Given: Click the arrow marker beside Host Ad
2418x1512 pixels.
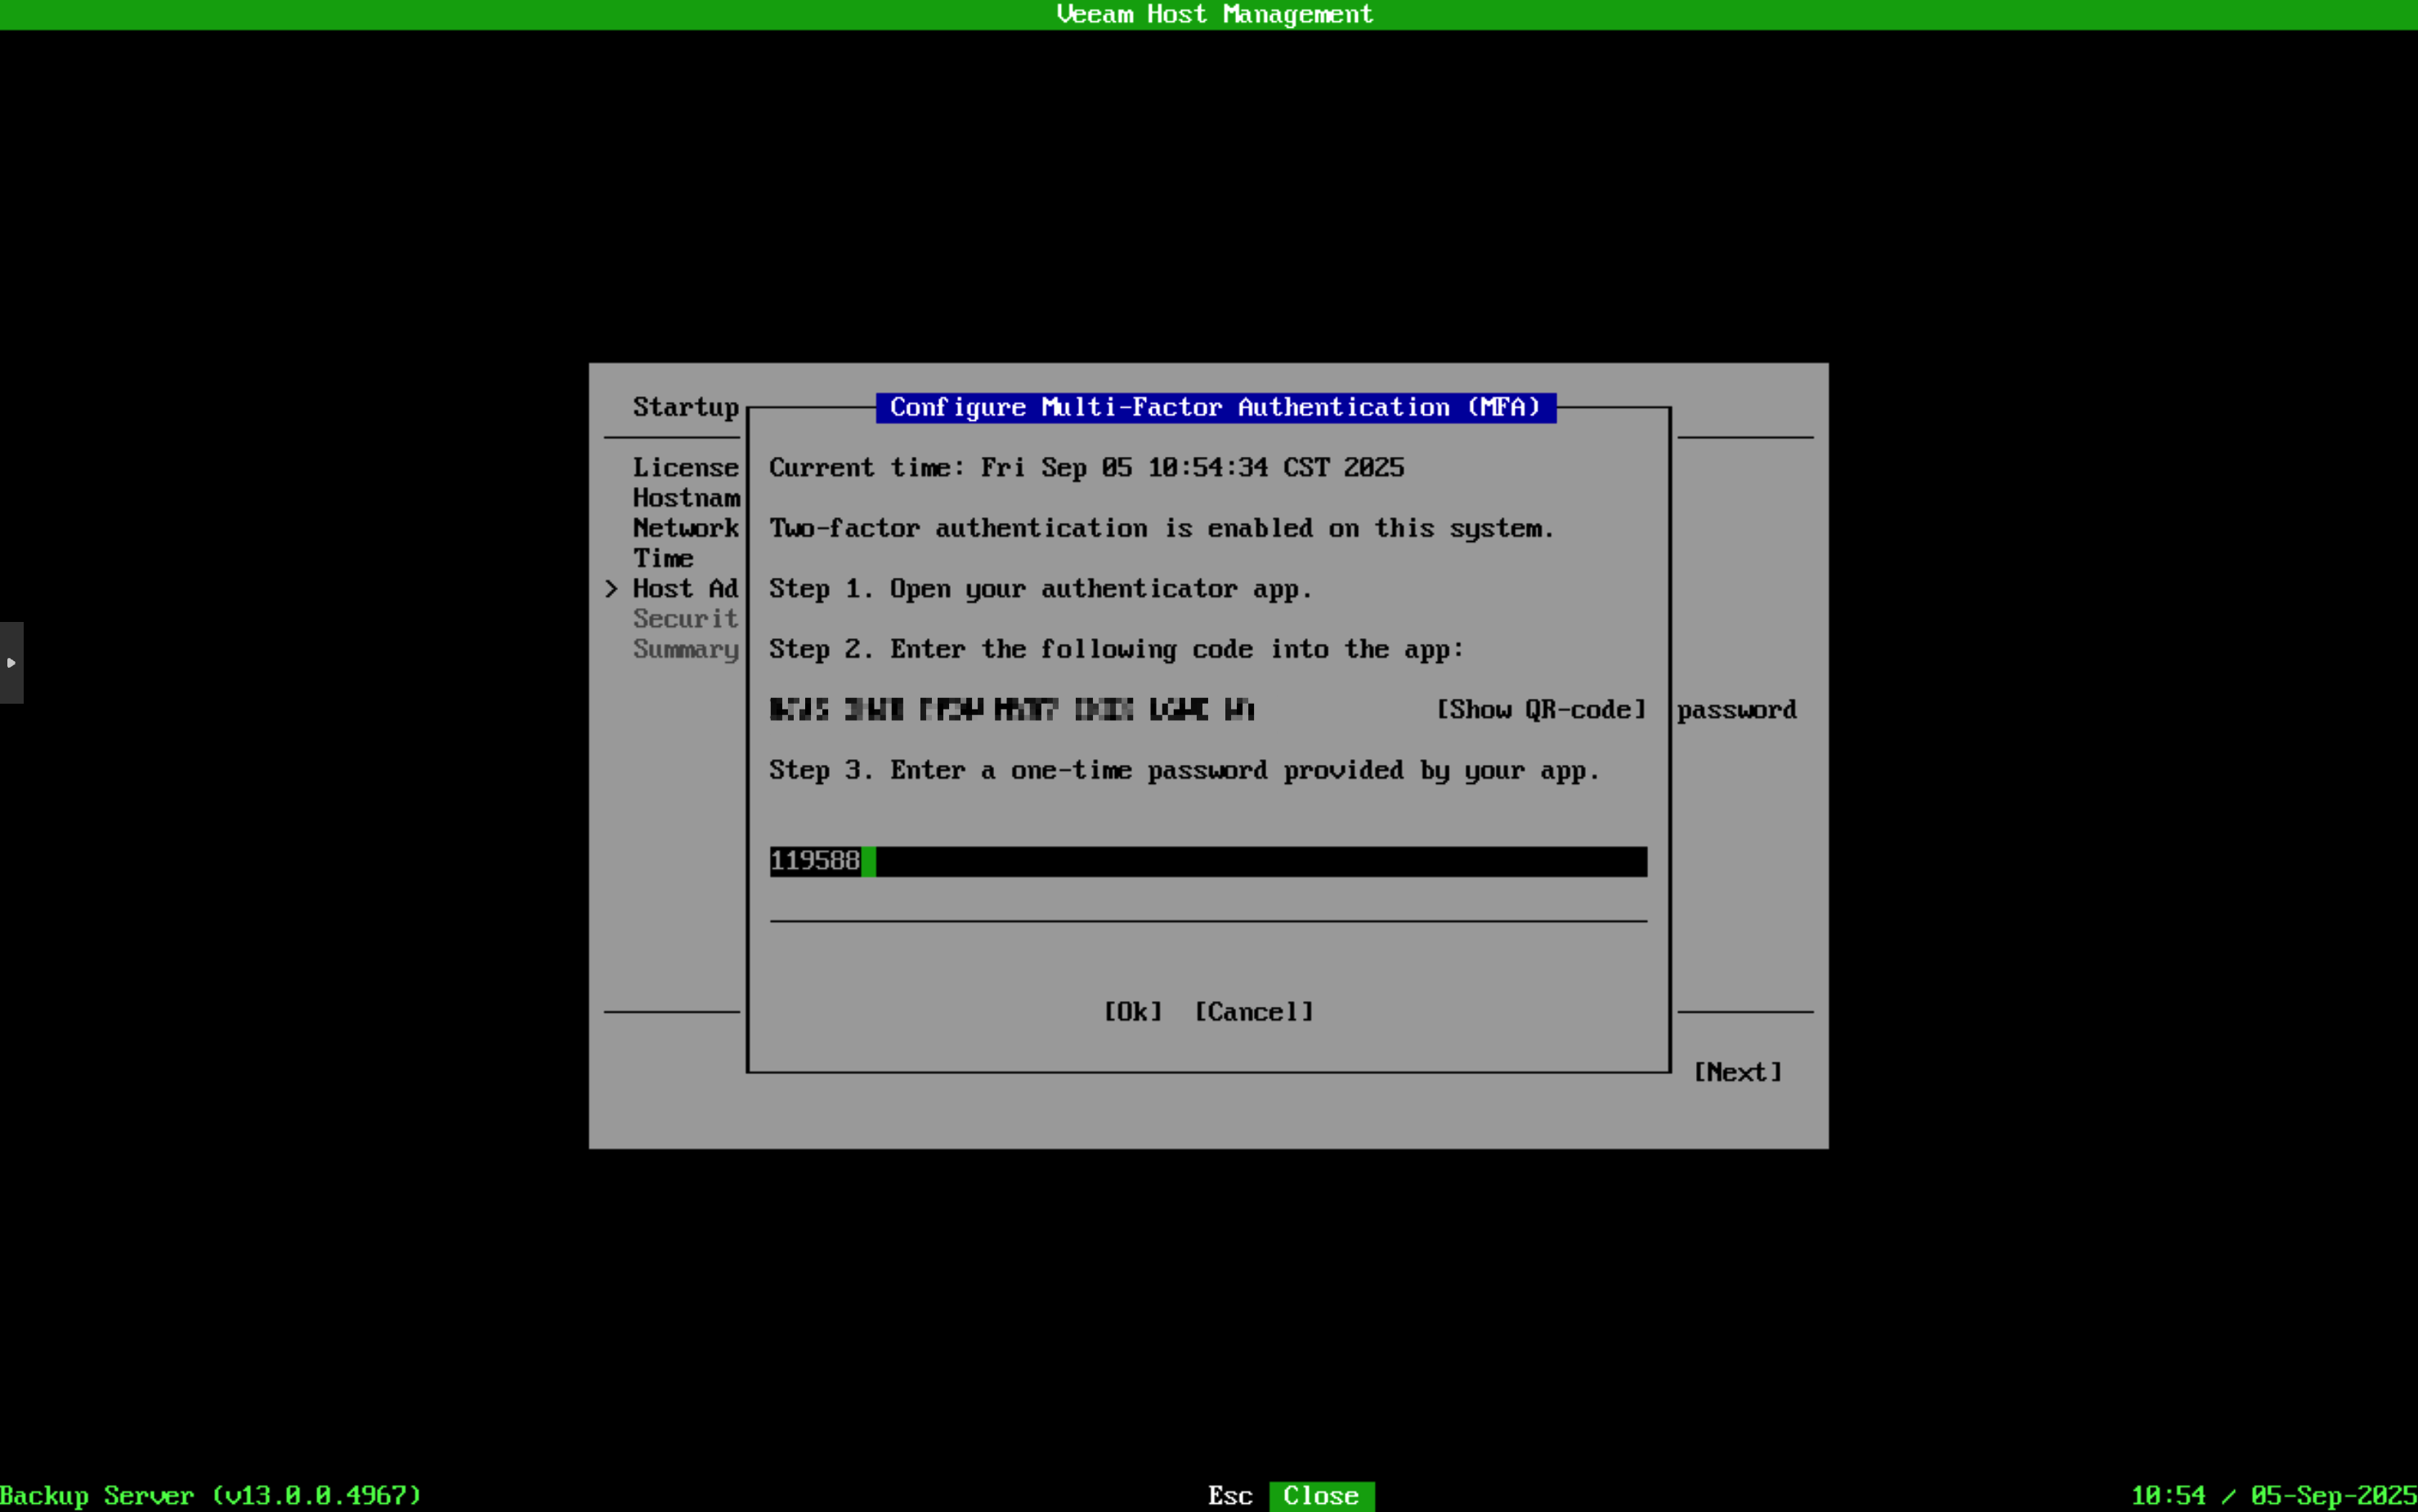Looking at the screenshot, I should (x=611, y=589).
